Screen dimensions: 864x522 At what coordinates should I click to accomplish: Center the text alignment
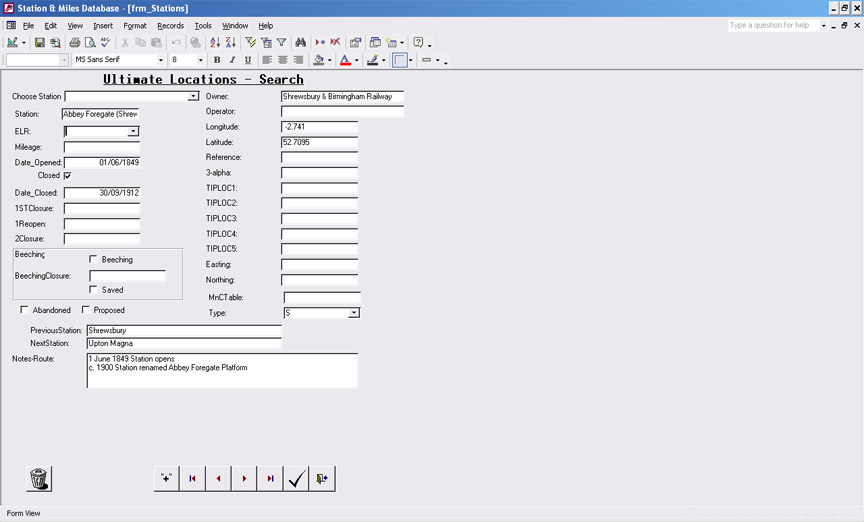pos(283,60)
